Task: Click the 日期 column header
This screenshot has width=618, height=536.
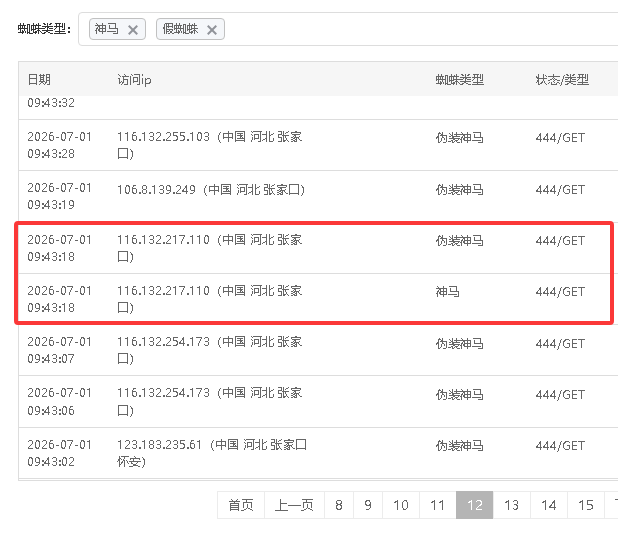Action: pos(39,80)
